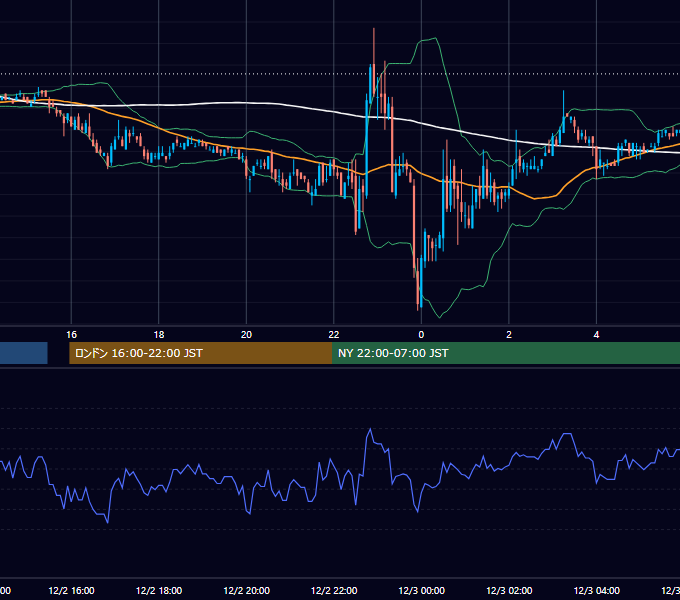Click the hour label 16 on the chart axis
The width and height of the screenshot is (680, 600).
point(72,335)
